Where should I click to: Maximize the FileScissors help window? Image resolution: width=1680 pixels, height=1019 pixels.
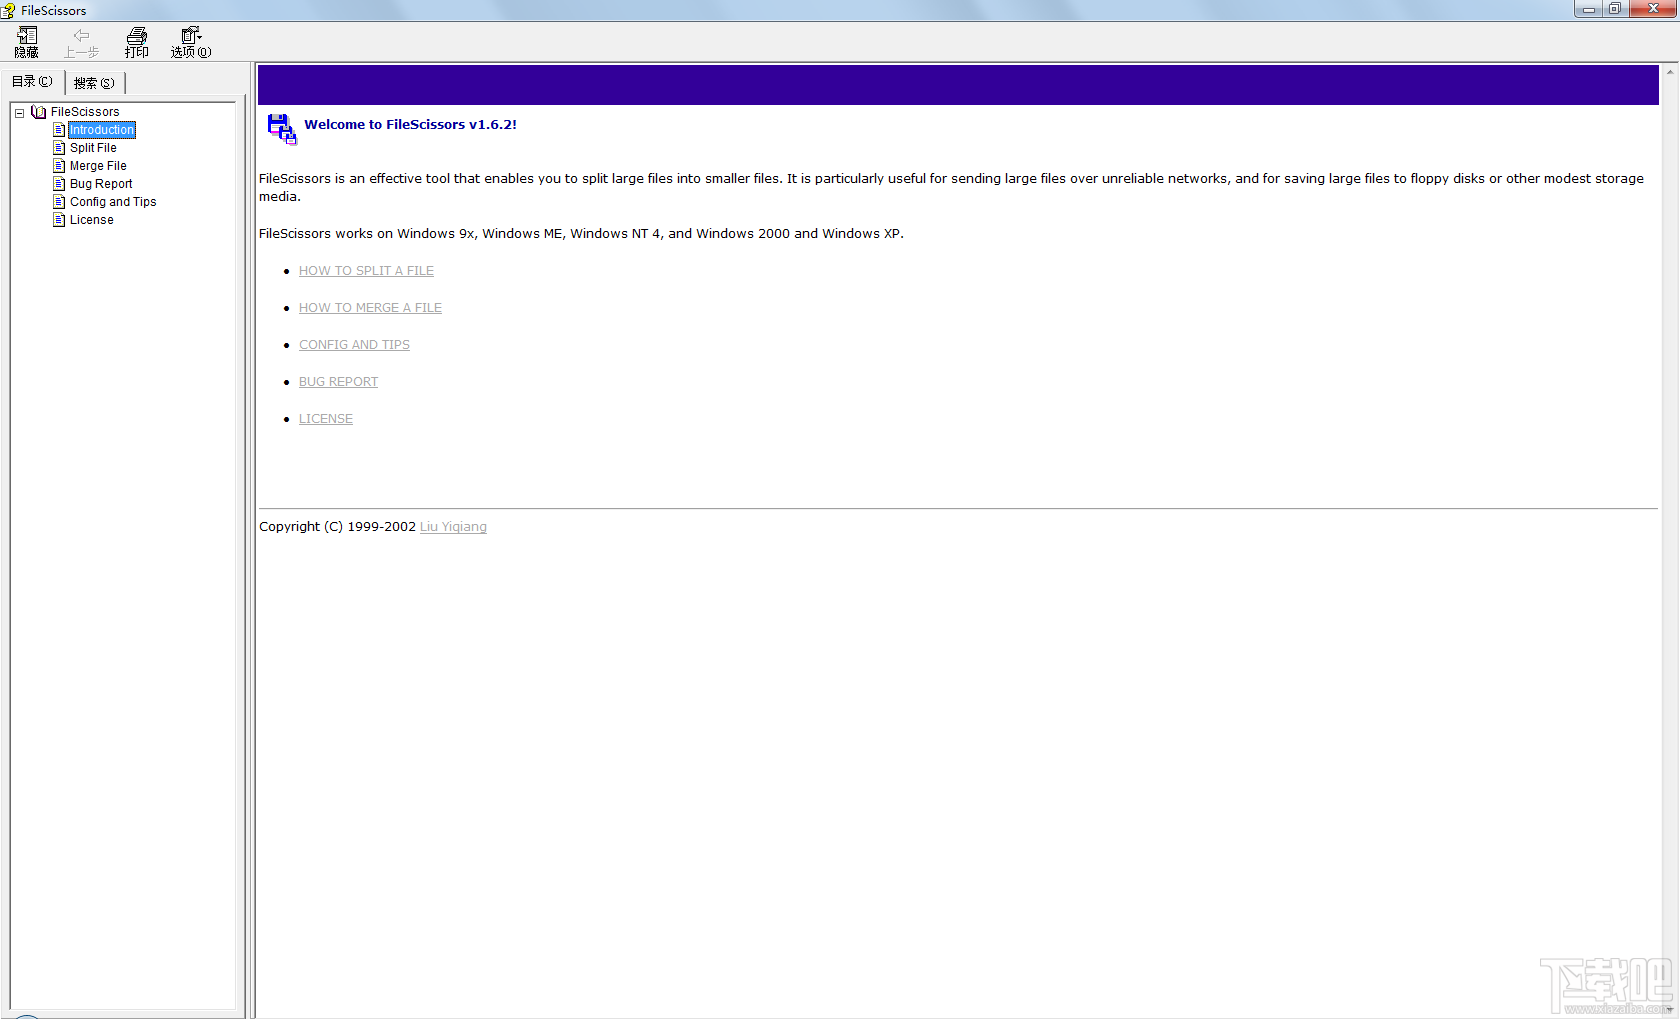coord(1615,9)
